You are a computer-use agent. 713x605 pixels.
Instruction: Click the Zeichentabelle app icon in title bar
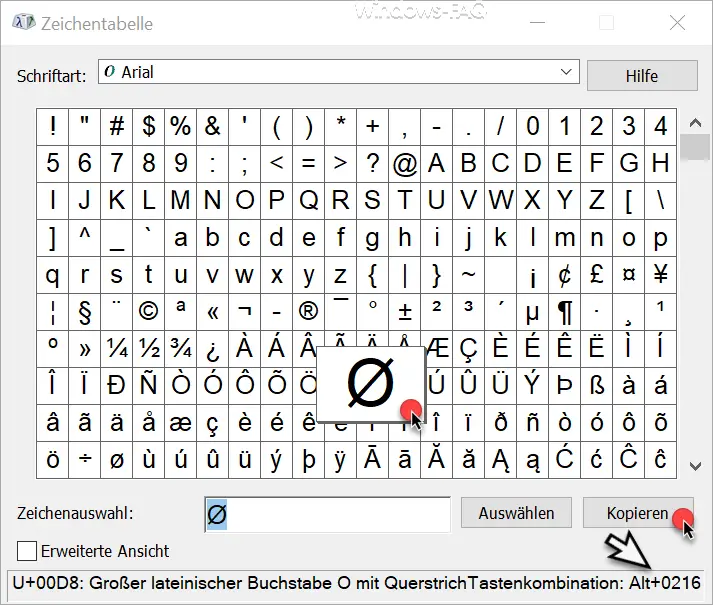23,22
